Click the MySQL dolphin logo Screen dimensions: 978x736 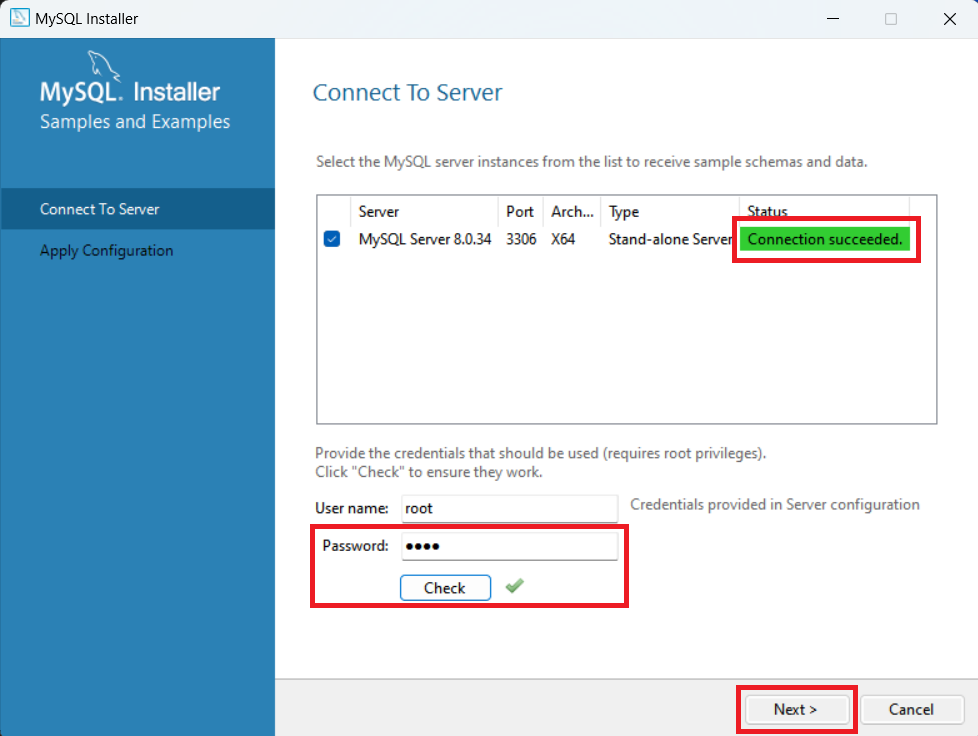tap(103, 65)
